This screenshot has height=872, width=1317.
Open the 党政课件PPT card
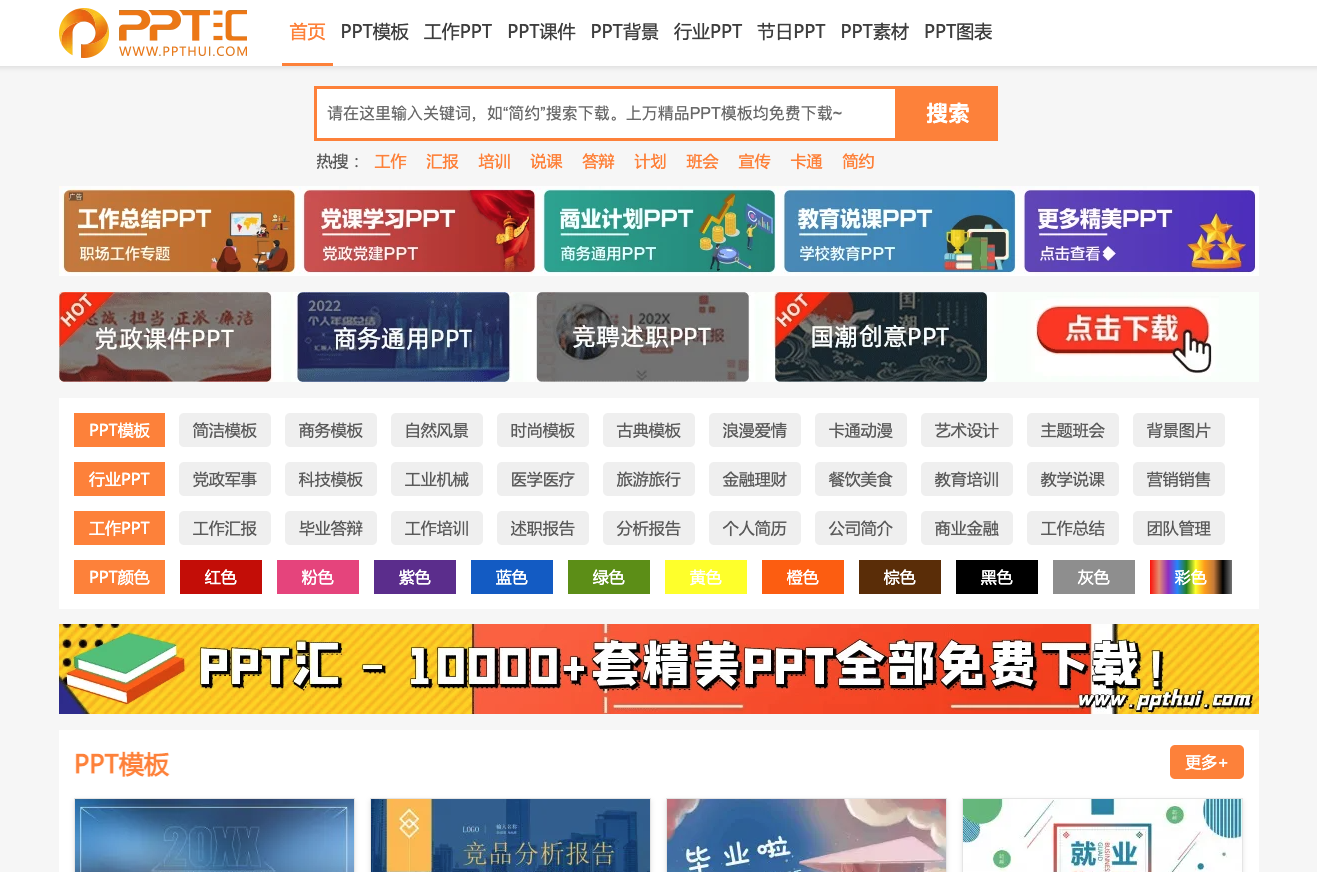(165, 337)
